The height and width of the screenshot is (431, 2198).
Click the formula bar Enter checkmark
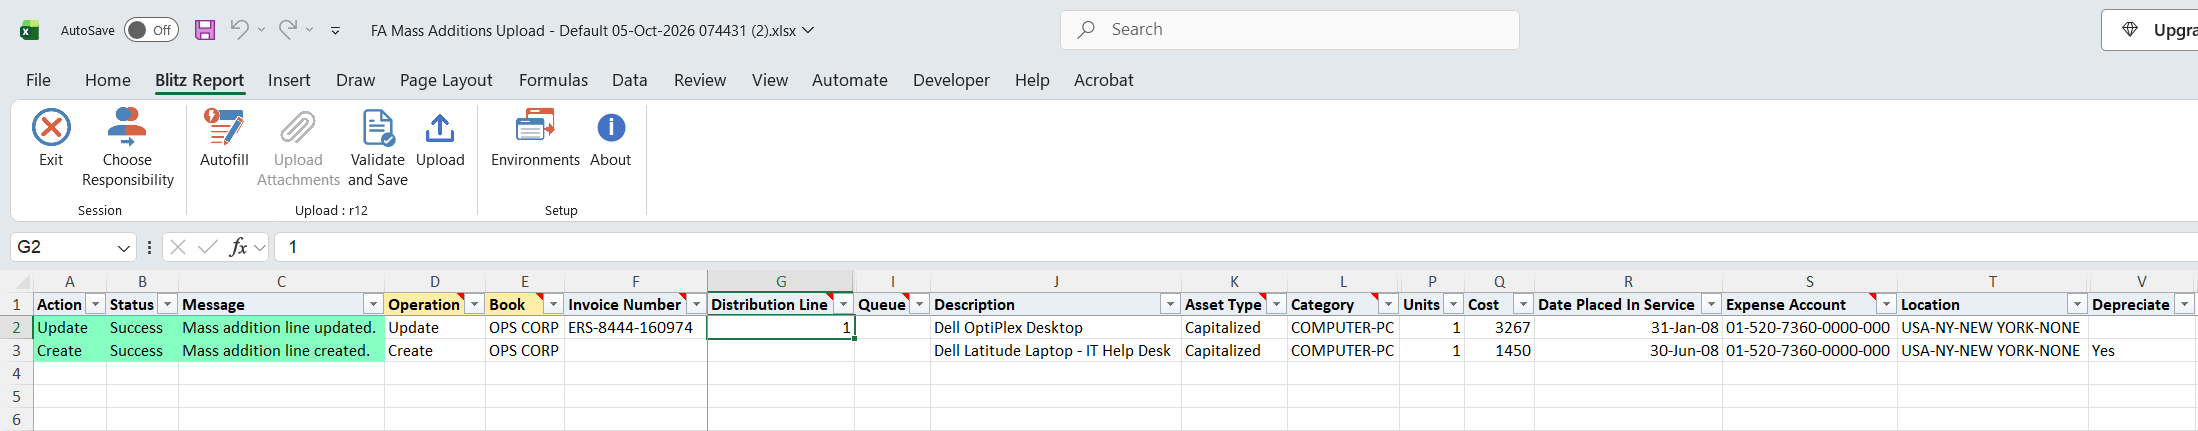208,247
